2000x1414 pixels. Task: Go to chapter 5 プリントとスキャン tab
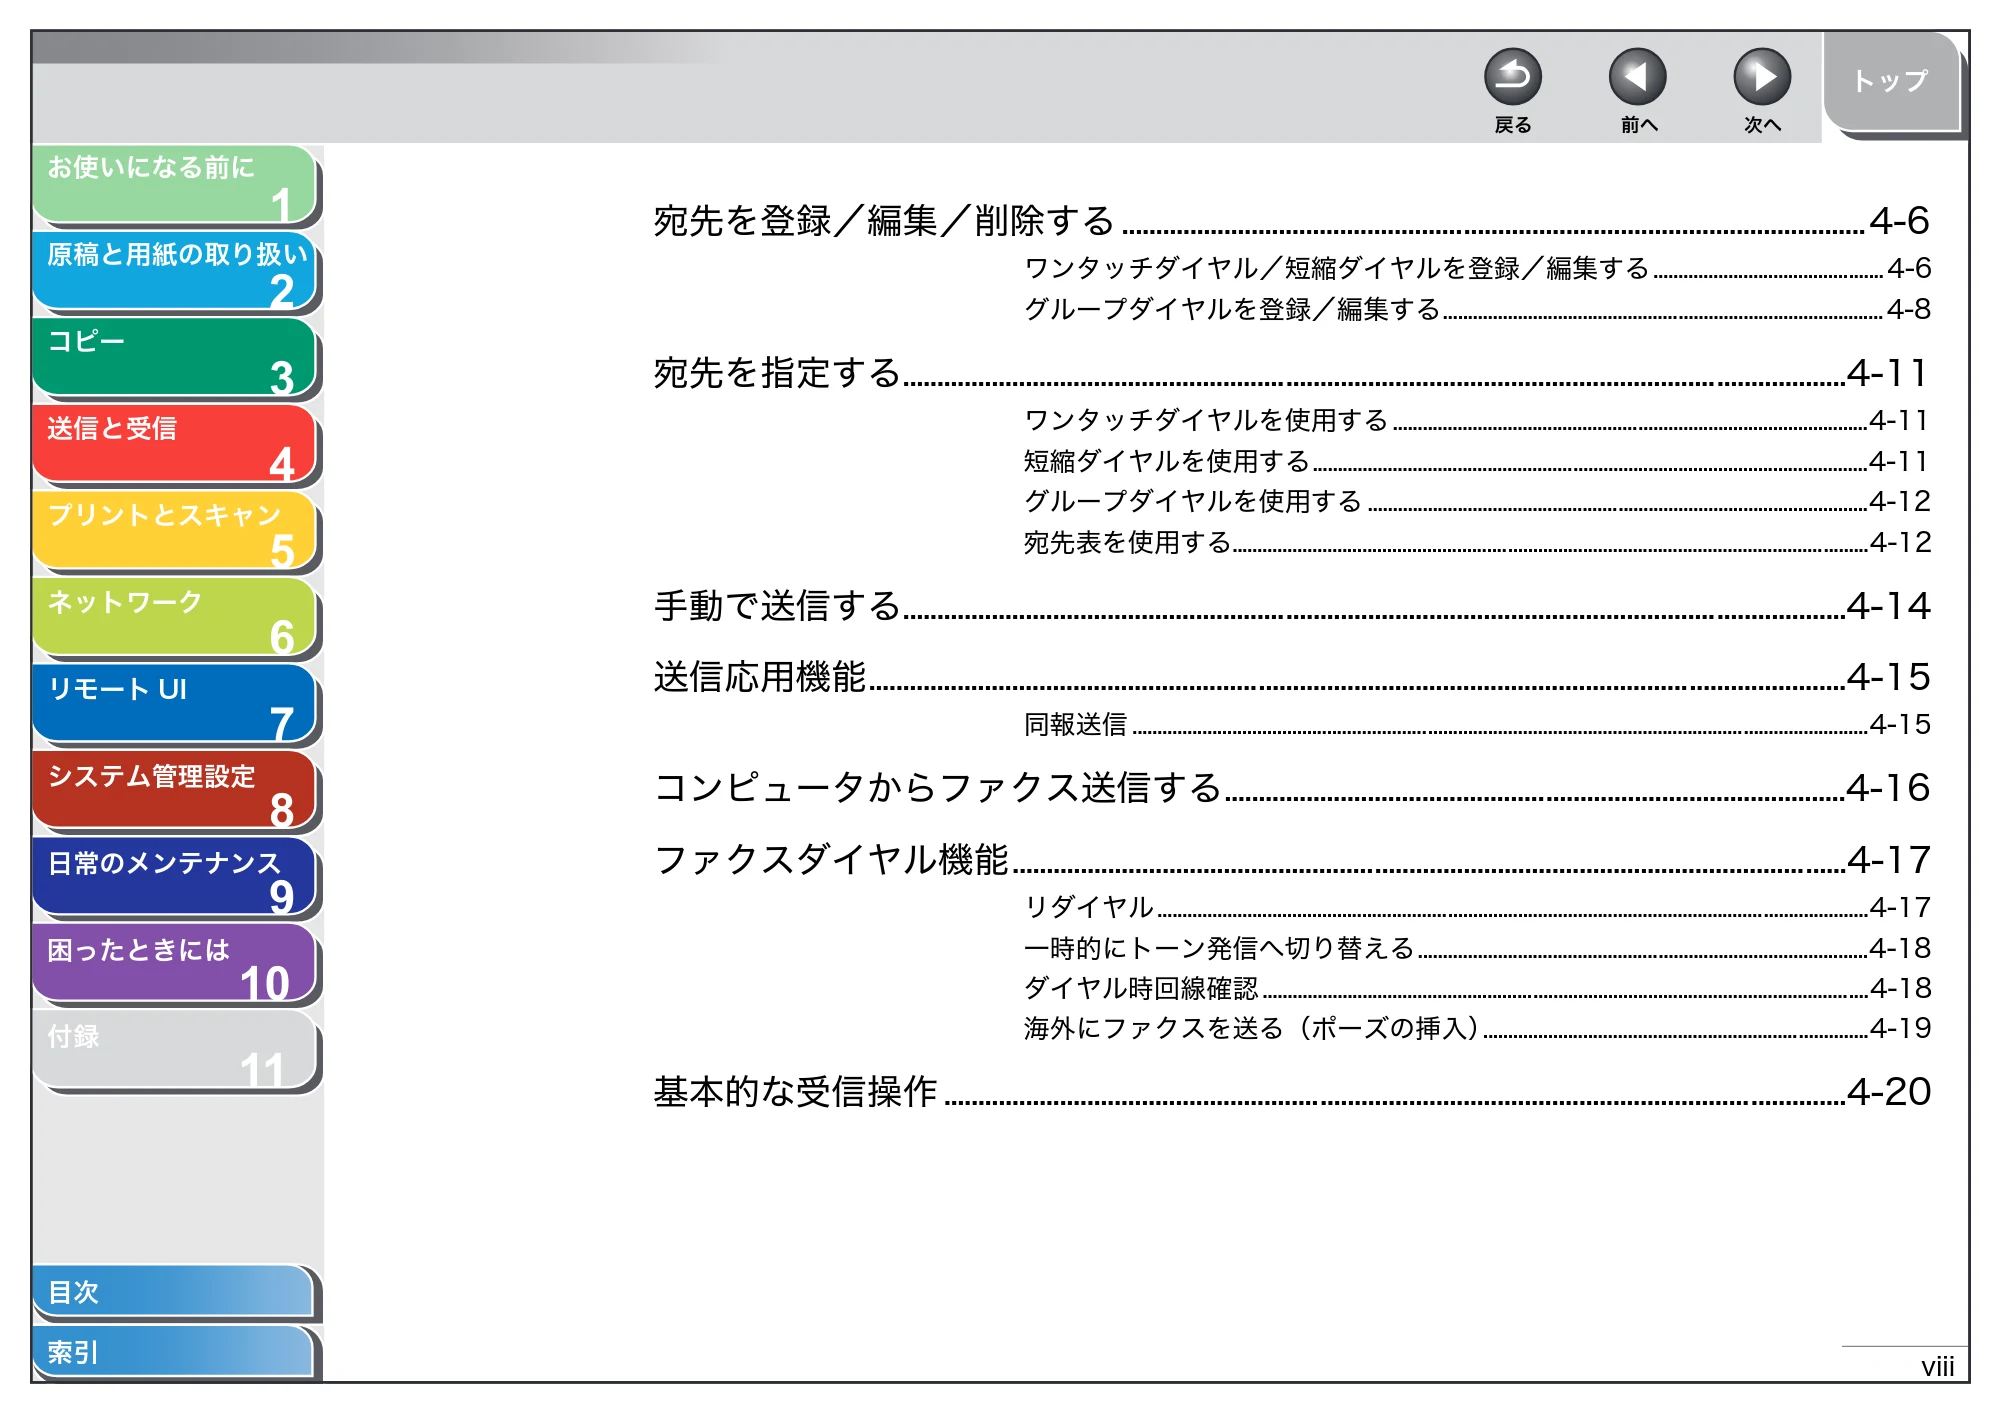tap(175, 531)
